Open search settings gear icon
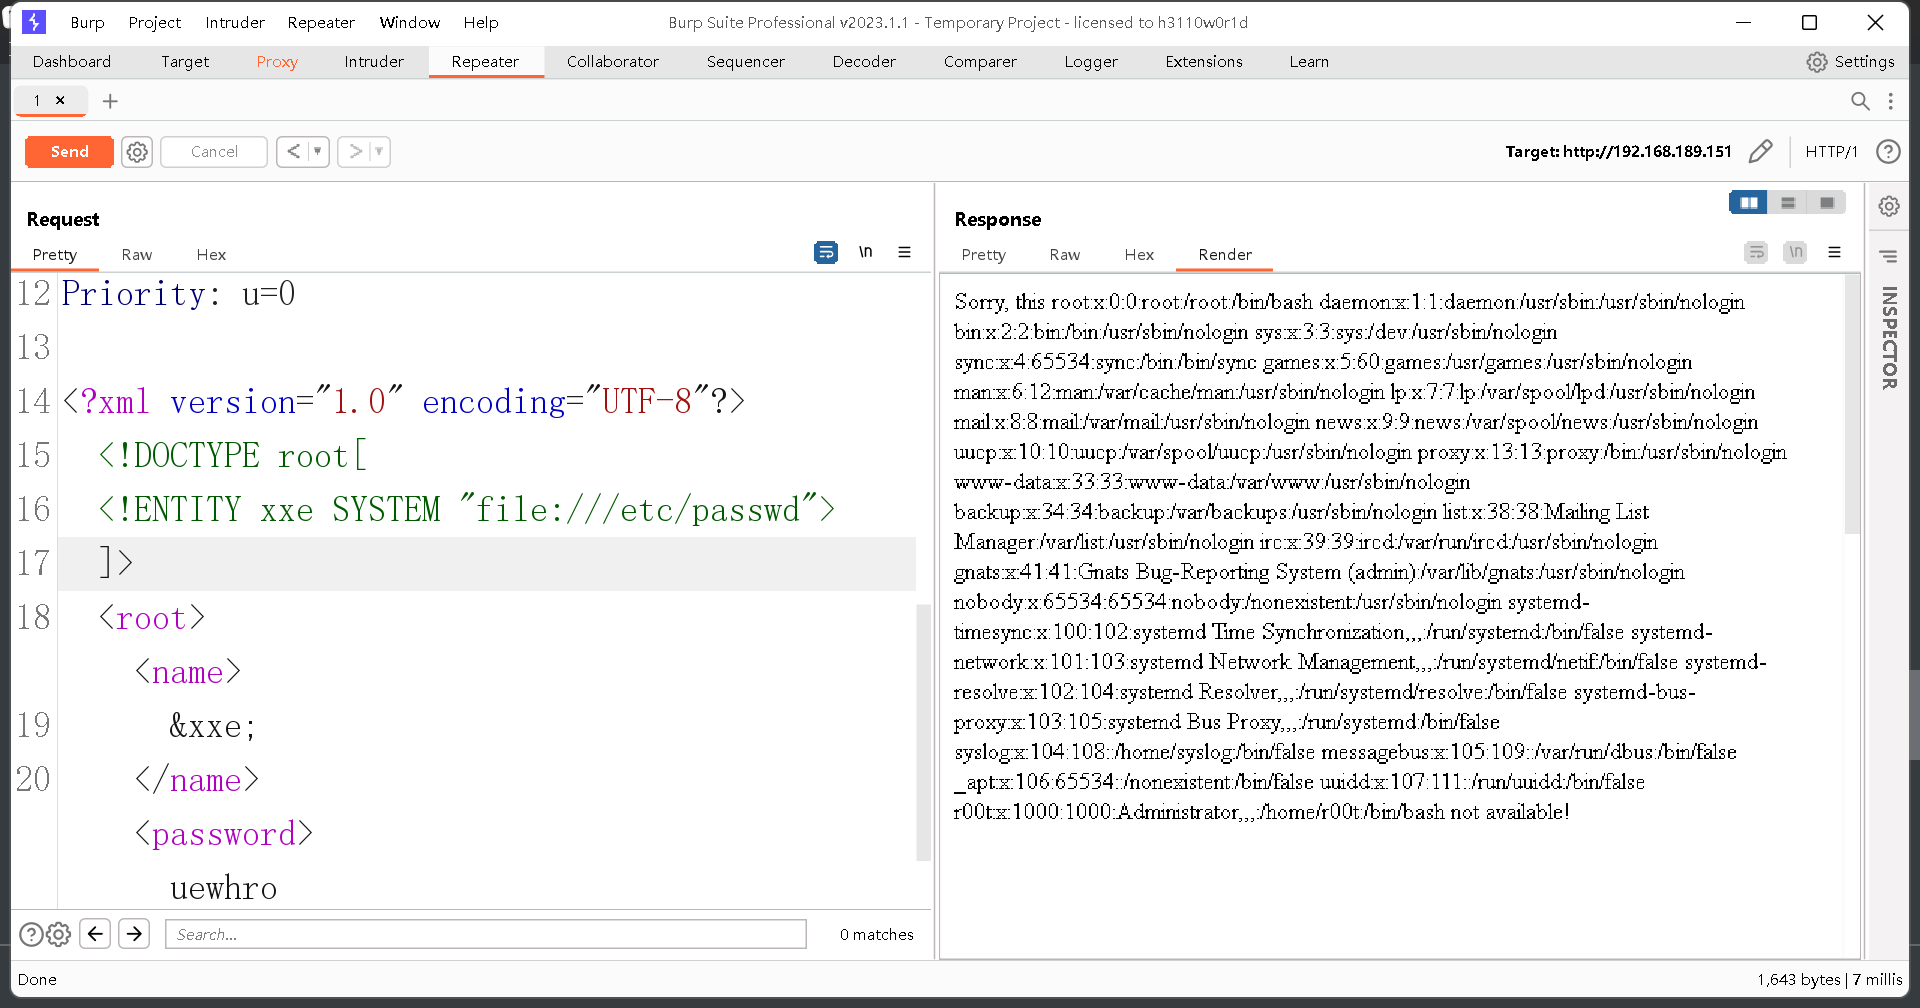This screenshot has height=1008, width=1920. pyautogui.click(x=59, y=934)
